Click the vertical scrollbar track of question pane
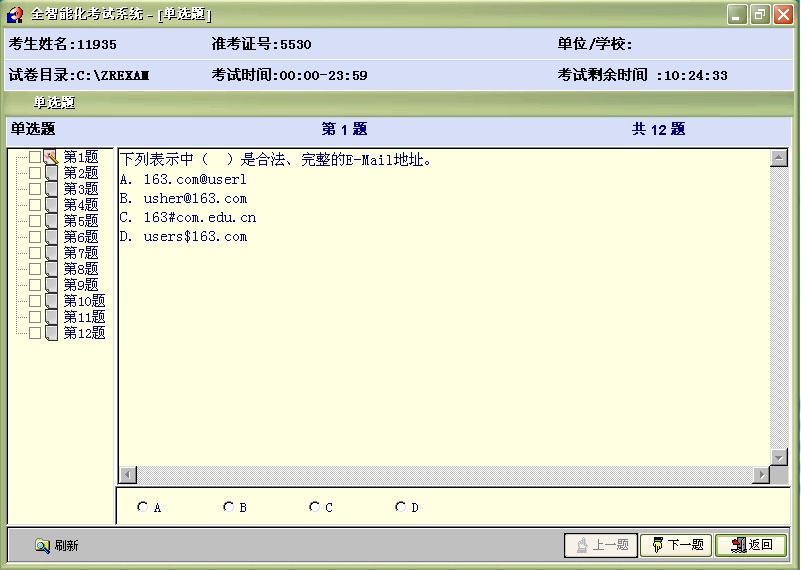Viewport: 801px width, 570px height. tap(779, 307)
